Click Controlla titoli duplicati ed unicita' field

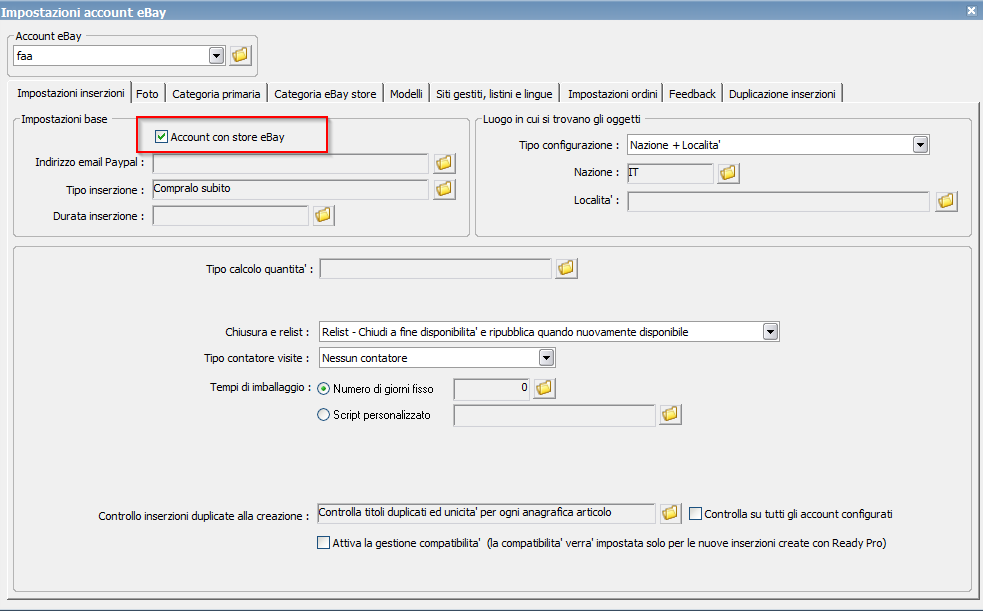click(486, 513)
